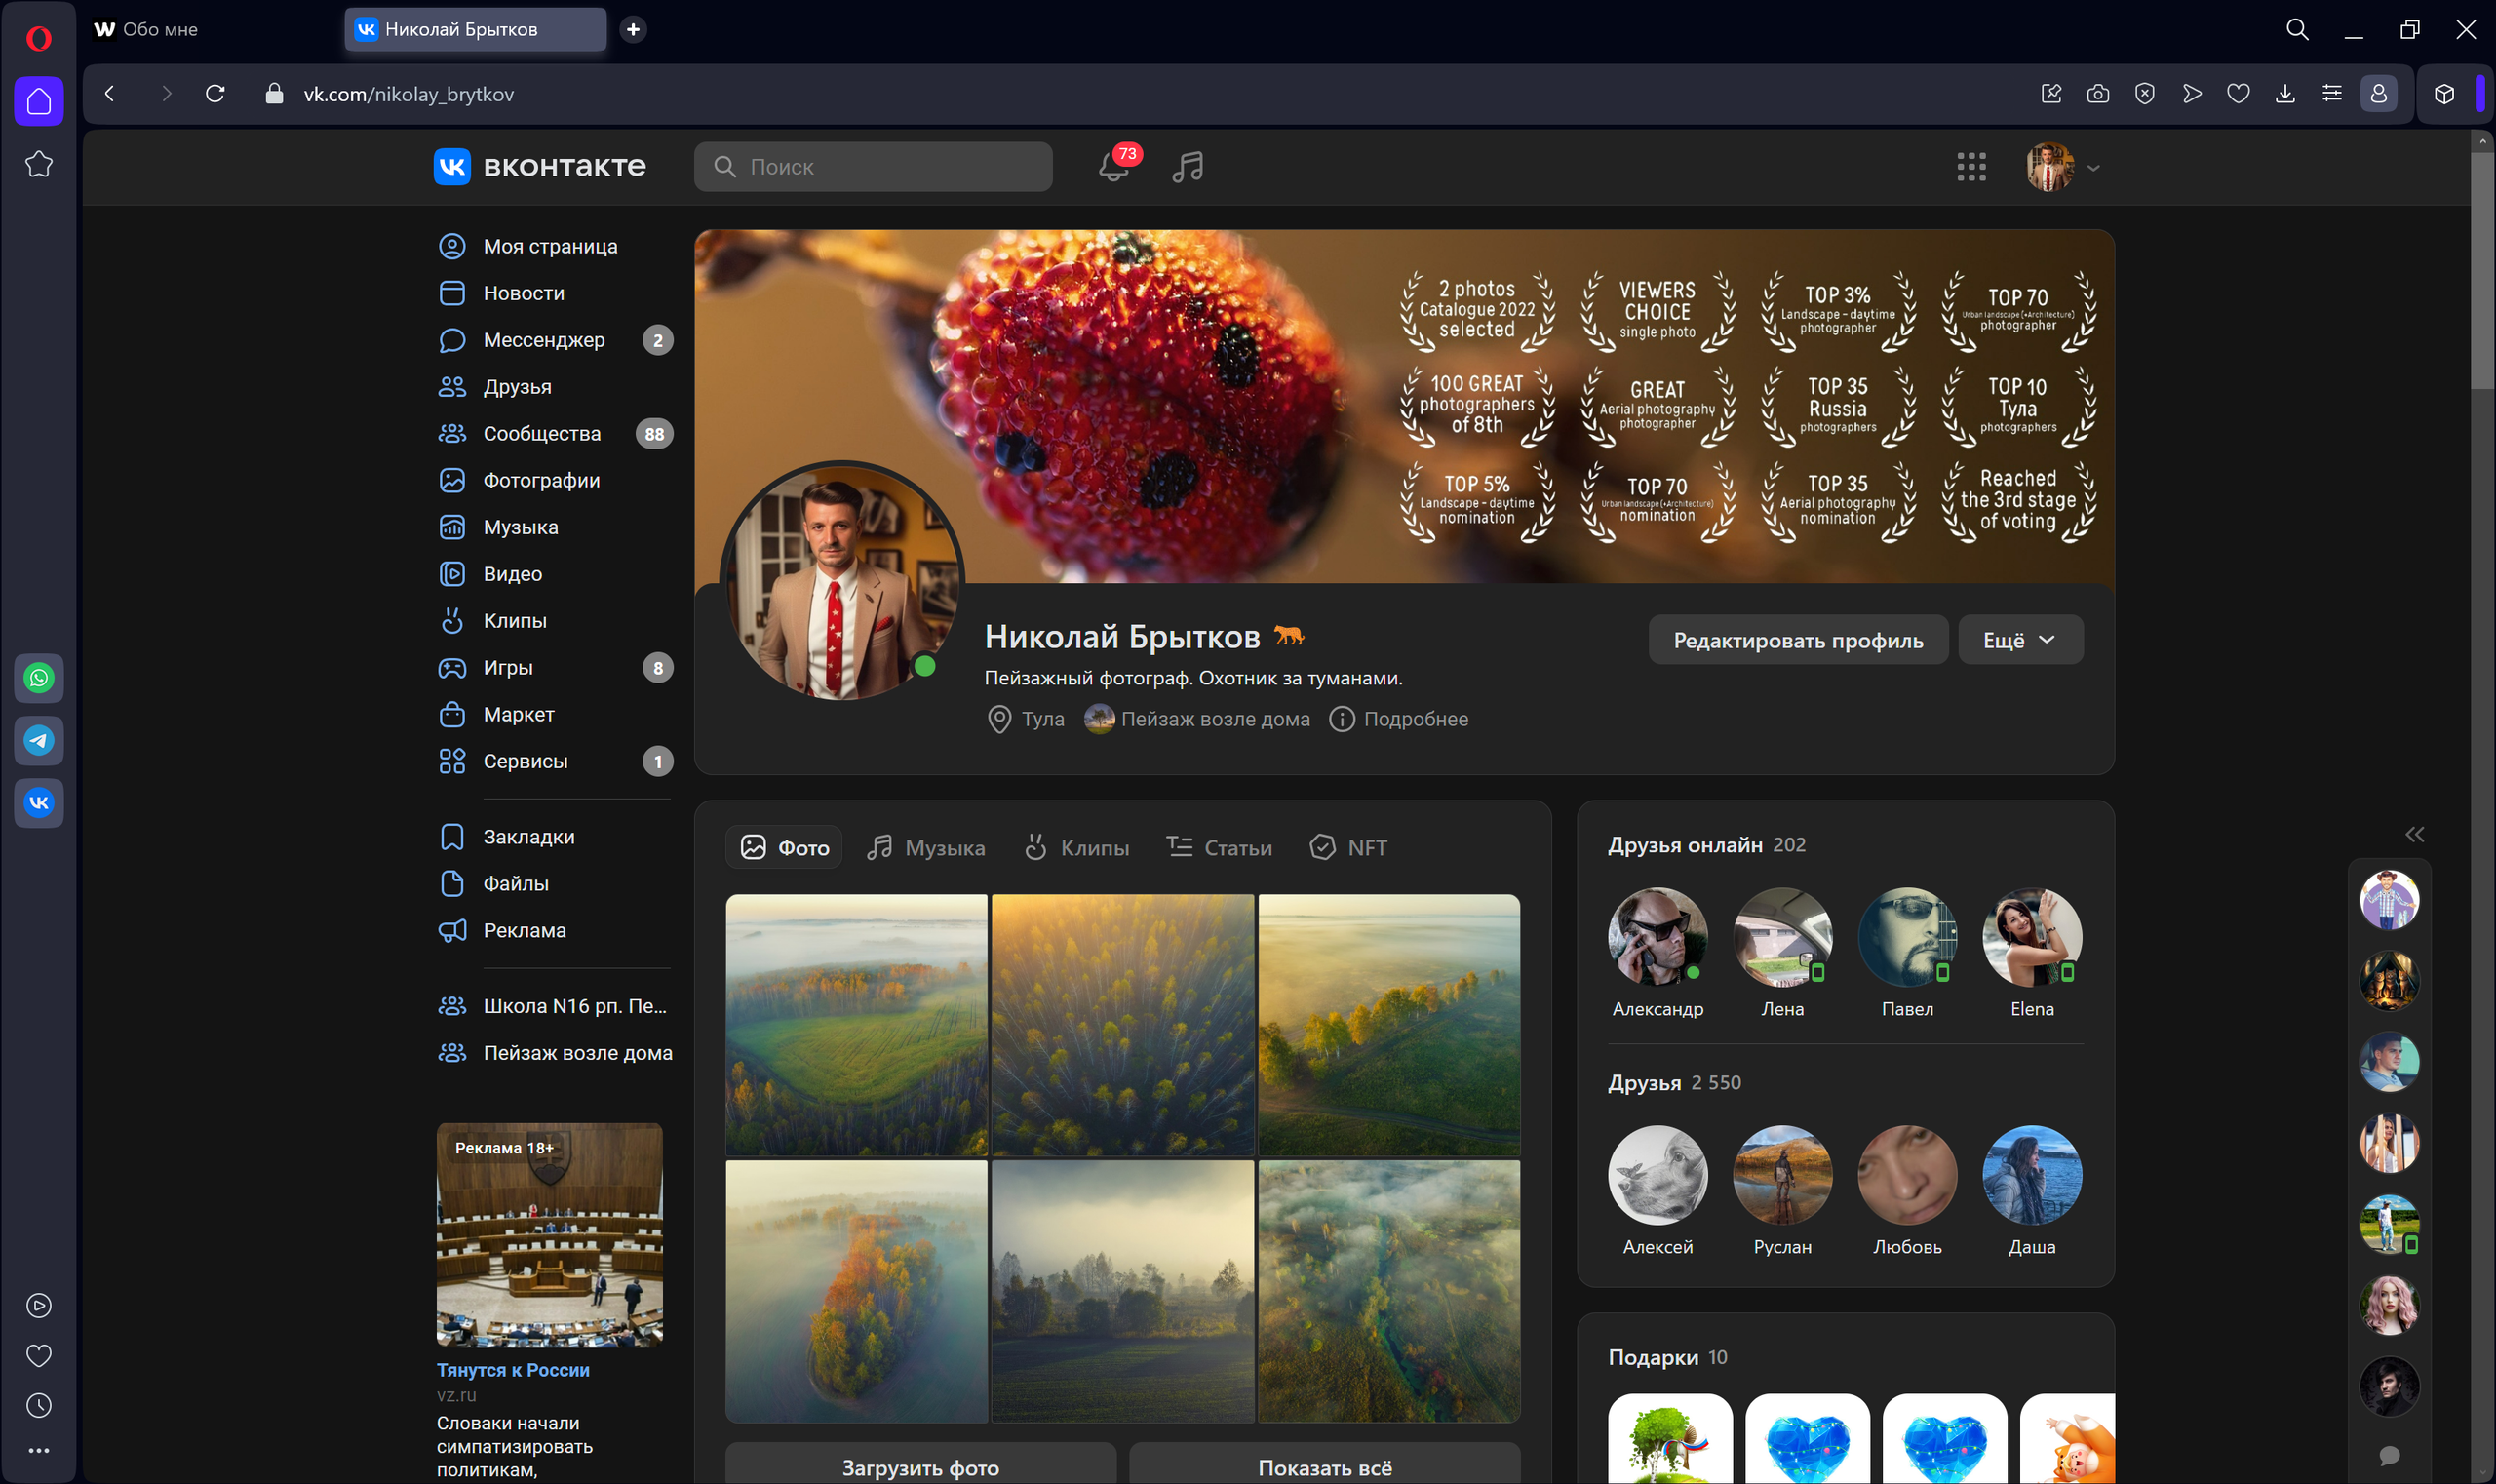This screenshot has height=1484, width=2496.
Task: Toggle Opera ad blocker shield icon
Action: point(2144,94)
